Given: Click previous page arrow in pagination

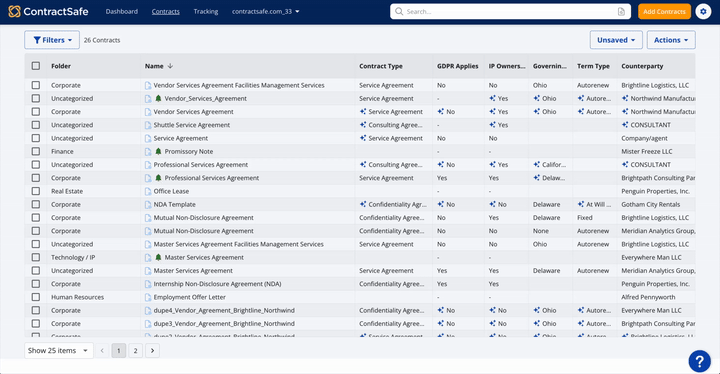Looking at the screenshot, I should coord(102,351).
